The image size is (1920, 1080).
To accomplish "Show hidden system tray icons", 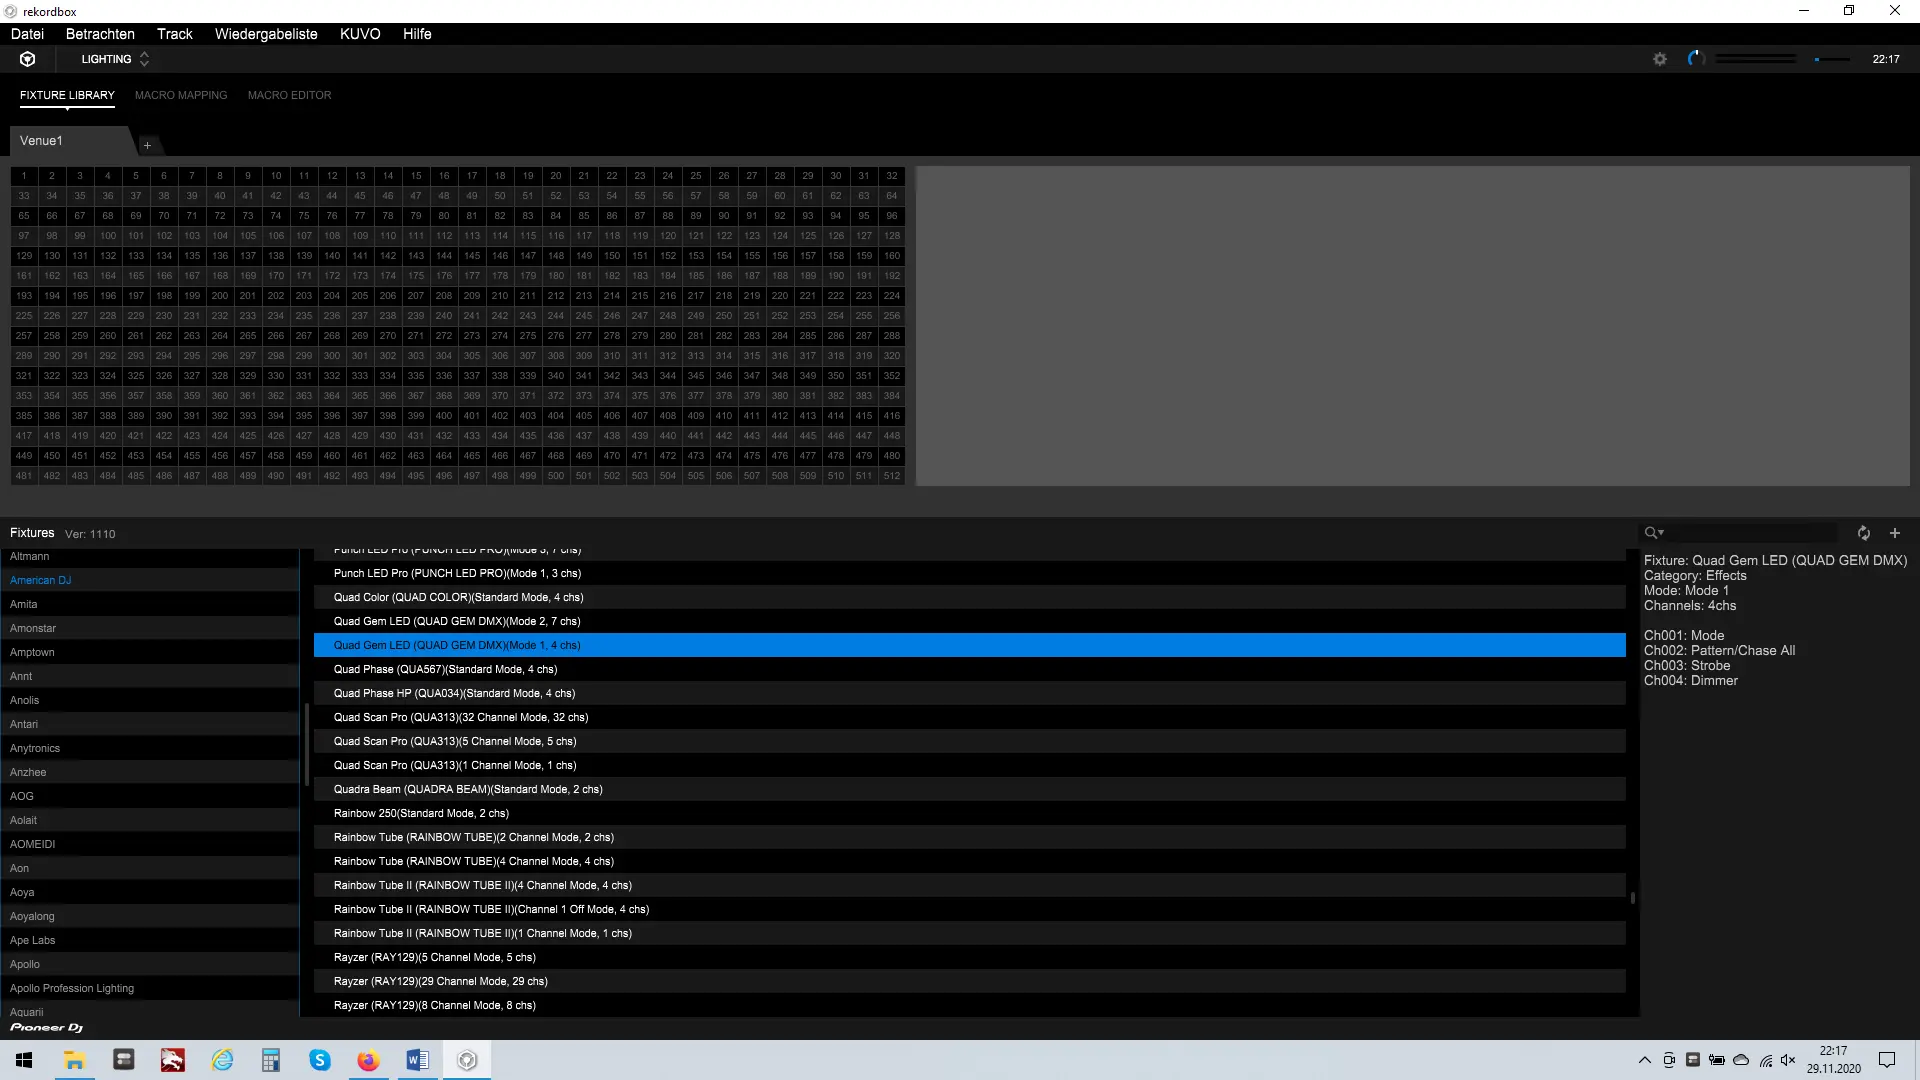I will (1644, 1060).
